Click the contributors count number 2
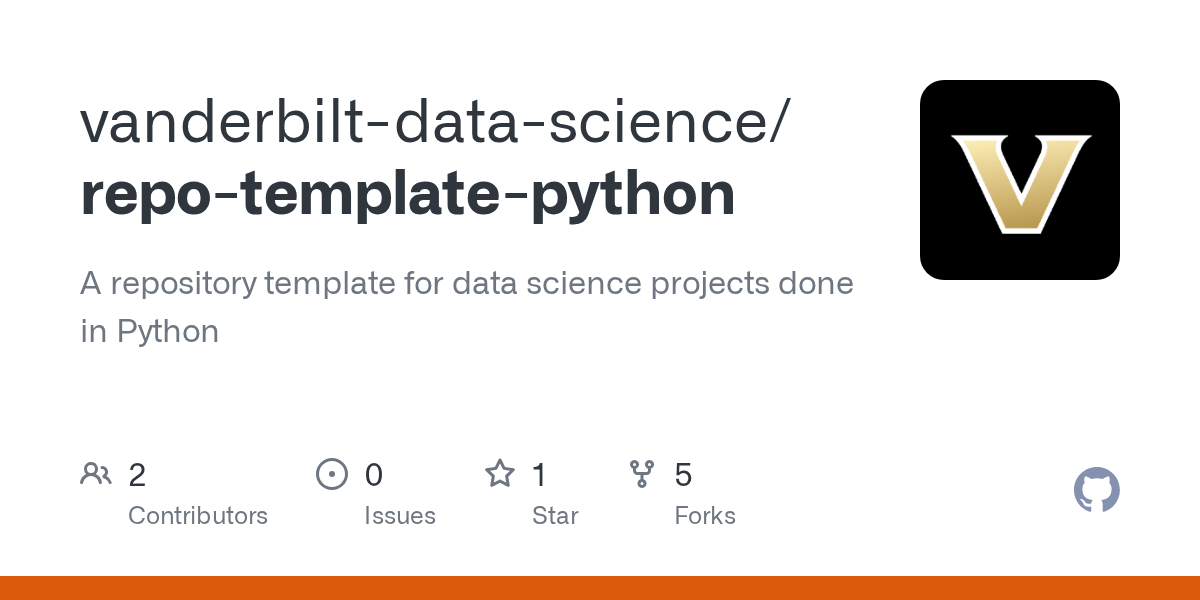The height and width of the screenshot is (600, 1200). 137,475
